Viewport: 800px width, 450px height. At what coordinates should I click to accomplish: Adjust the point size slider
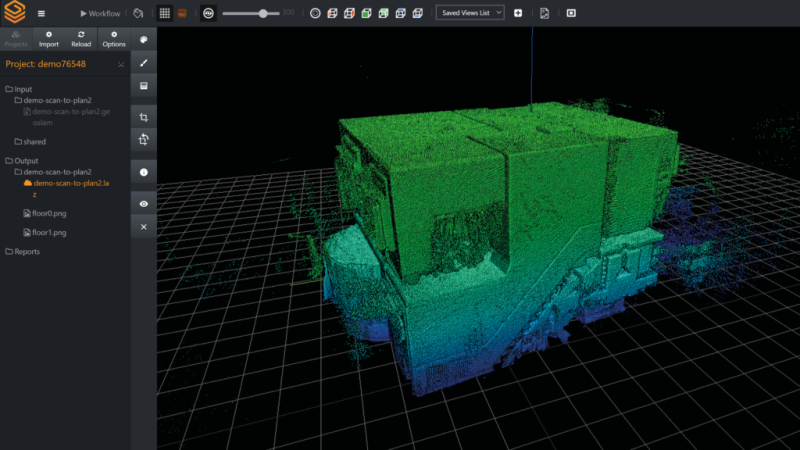click(x=263, y=14)
